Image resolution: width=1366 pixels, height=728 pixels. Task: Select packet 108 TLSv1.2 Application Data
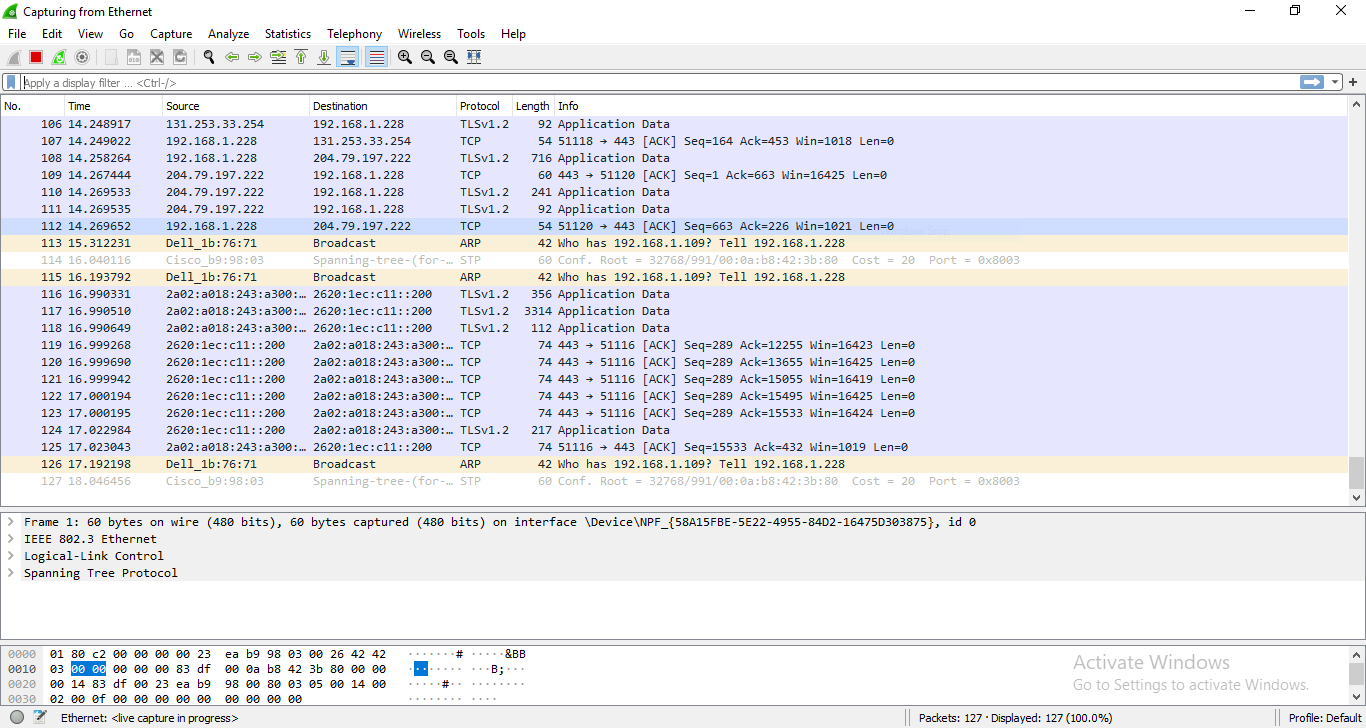coord(674,158)
